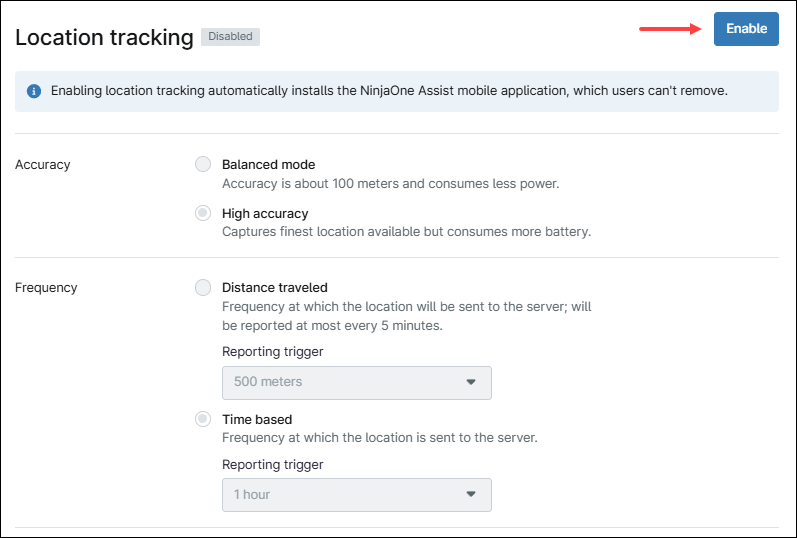The height and width of the screenshot is (538, 797).
Task: Select Distance traveled frequency radio button
Action: 203,288
